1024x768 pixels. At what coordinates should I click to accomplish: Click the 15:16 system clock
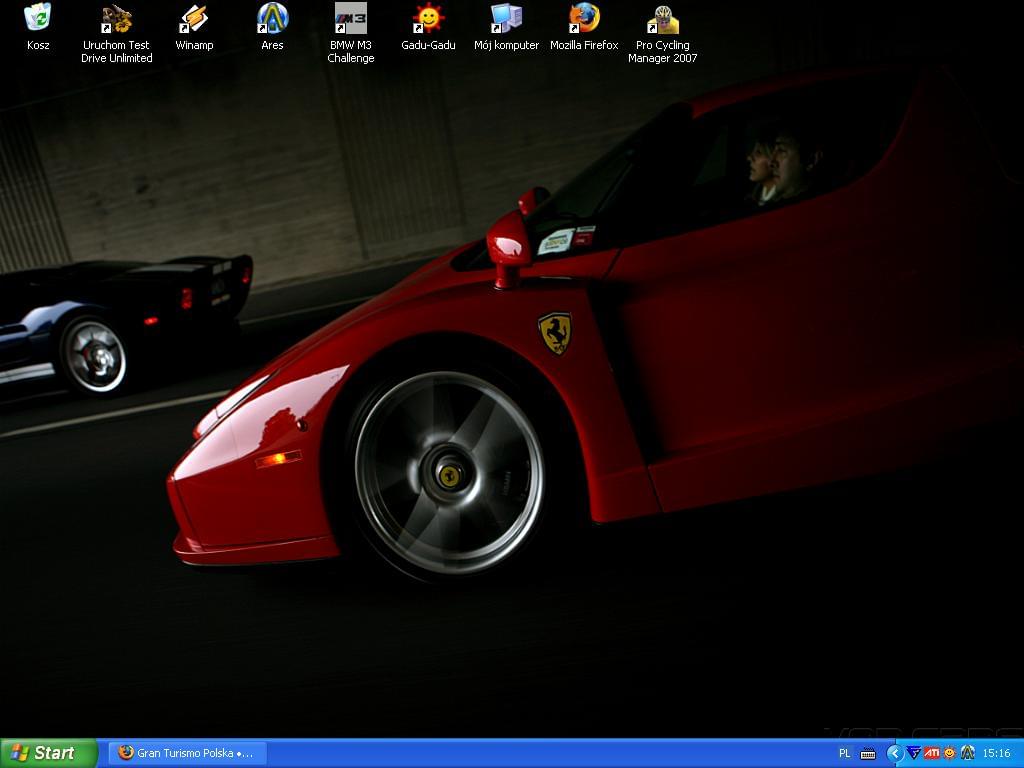[997, 754]
